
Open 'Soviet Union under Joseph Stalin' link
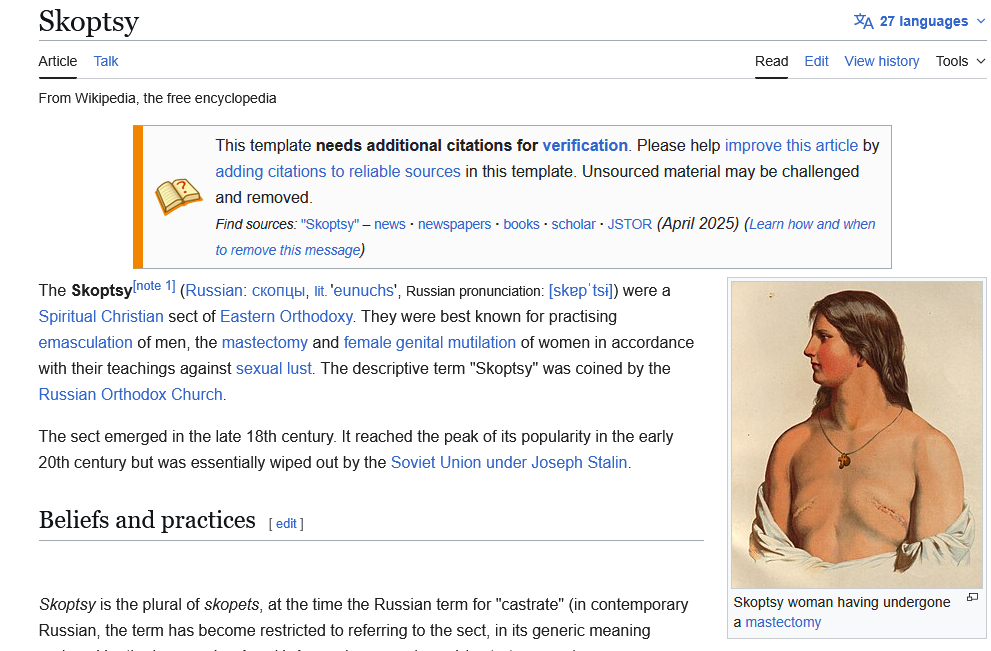point(509,463)
